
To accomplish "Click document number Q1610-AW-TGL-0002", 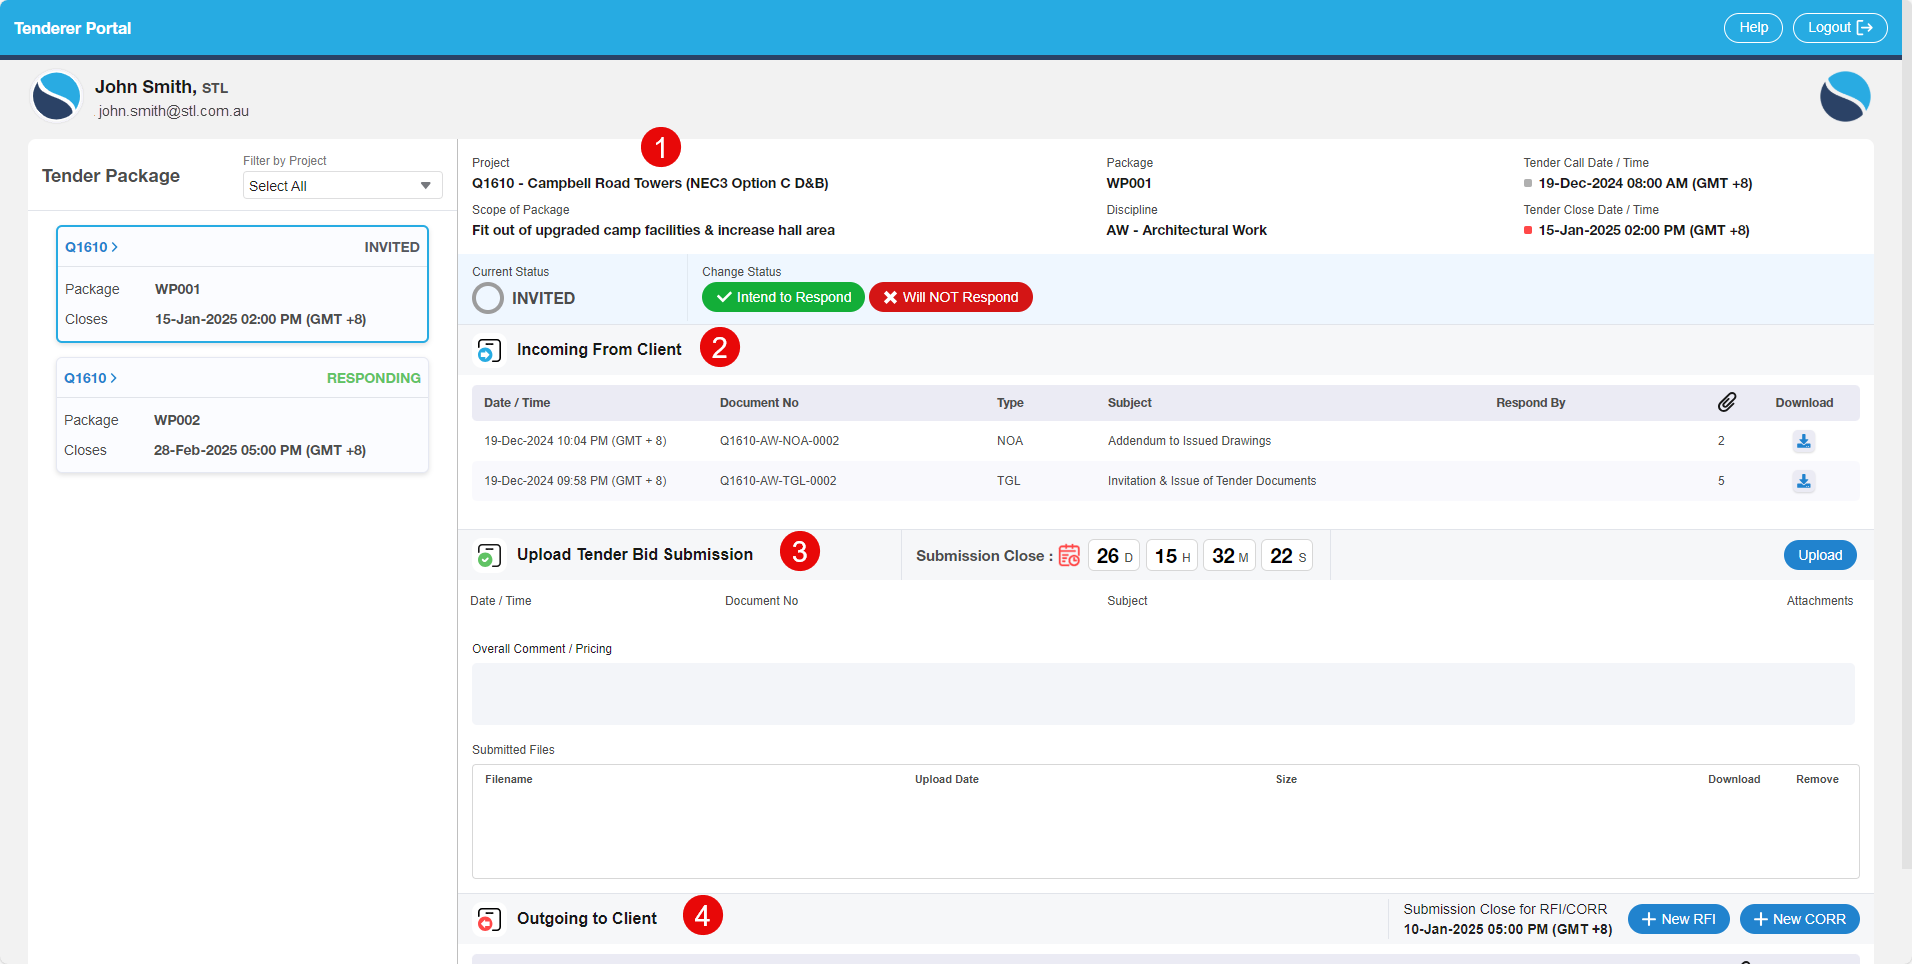I will pyautogui.click(x=778, y=481).
